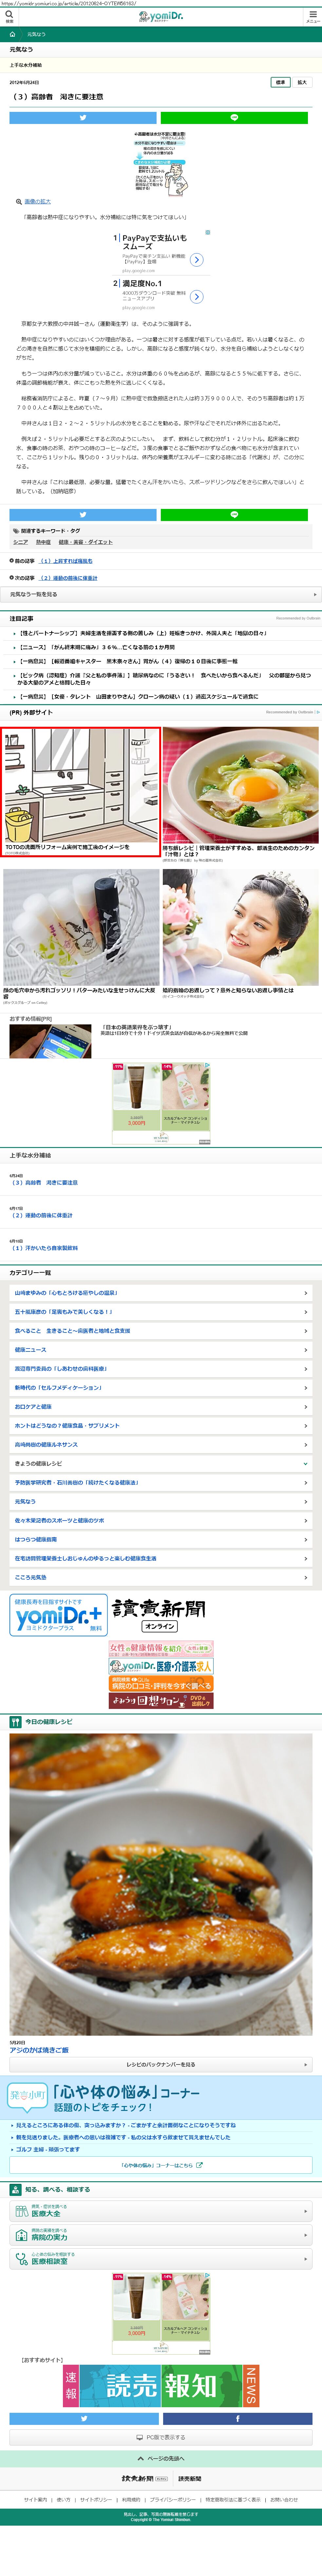Image resolution: width=322 pixels, height=2576 pixels.
Task: Click the home icon in green bar
Action: coord(12,34)
